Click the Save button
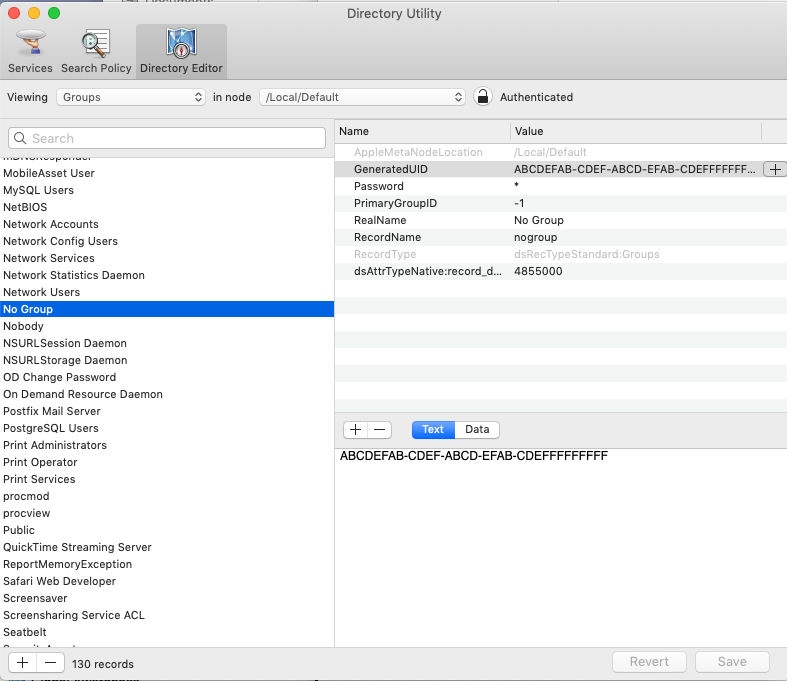The height and width of the screenshot is (681, 787). pyautogui.click(x=732, y=662)
